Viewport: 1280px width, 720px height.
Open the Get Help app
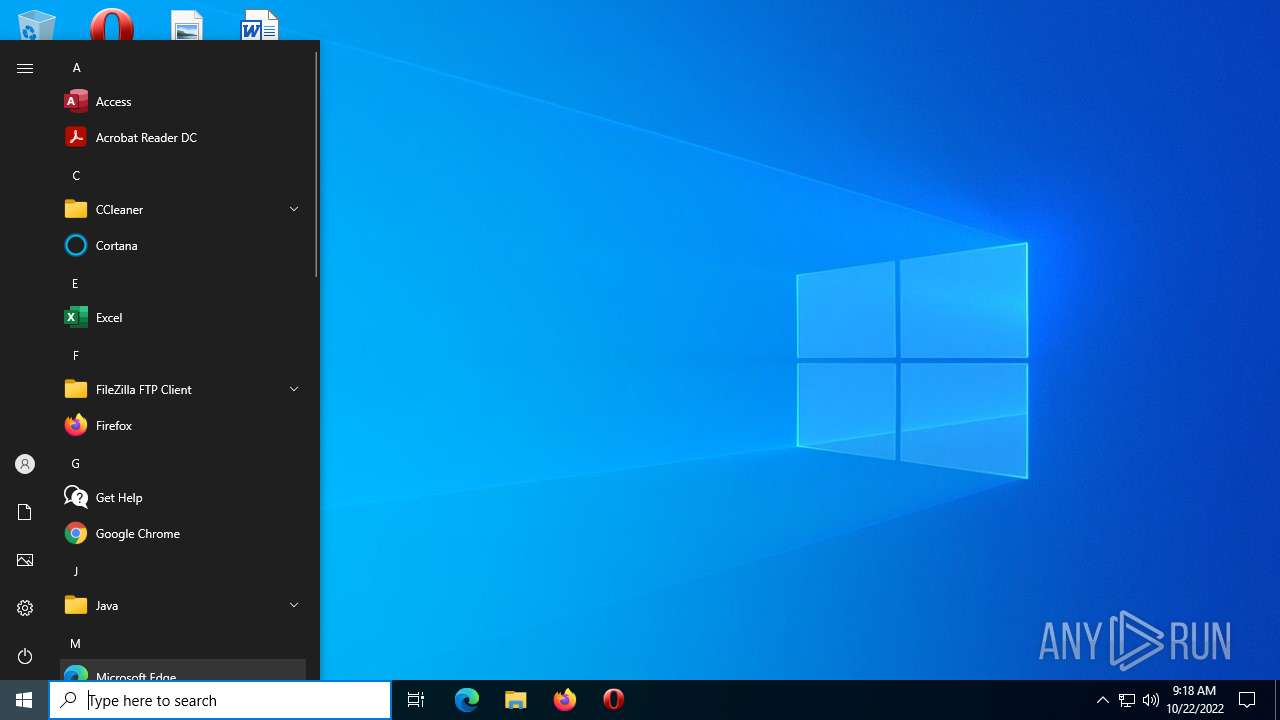pyautogui.click(x=183, y=497)
